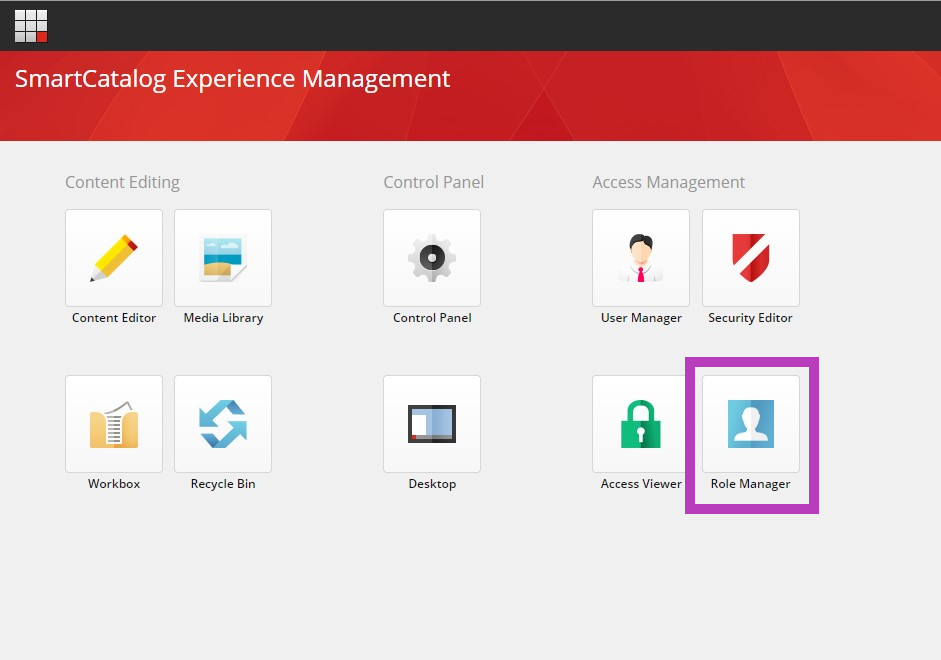
Task: Open Role Manager silhouette icon
Action: tap(751, 424)
